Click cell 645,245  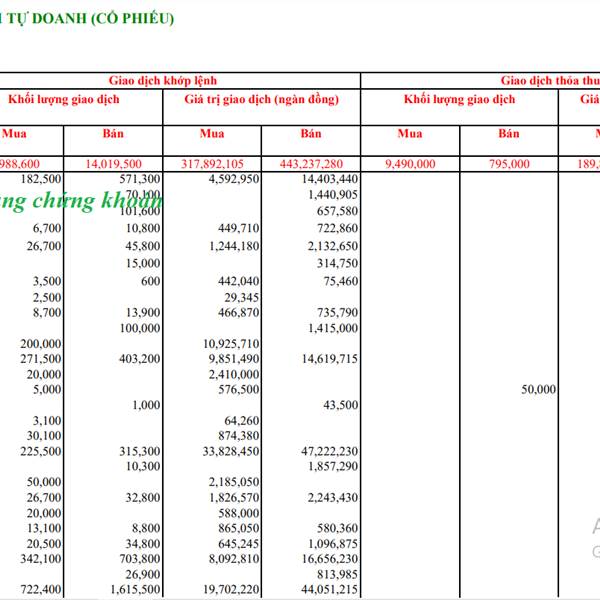(x=239, y=544)
